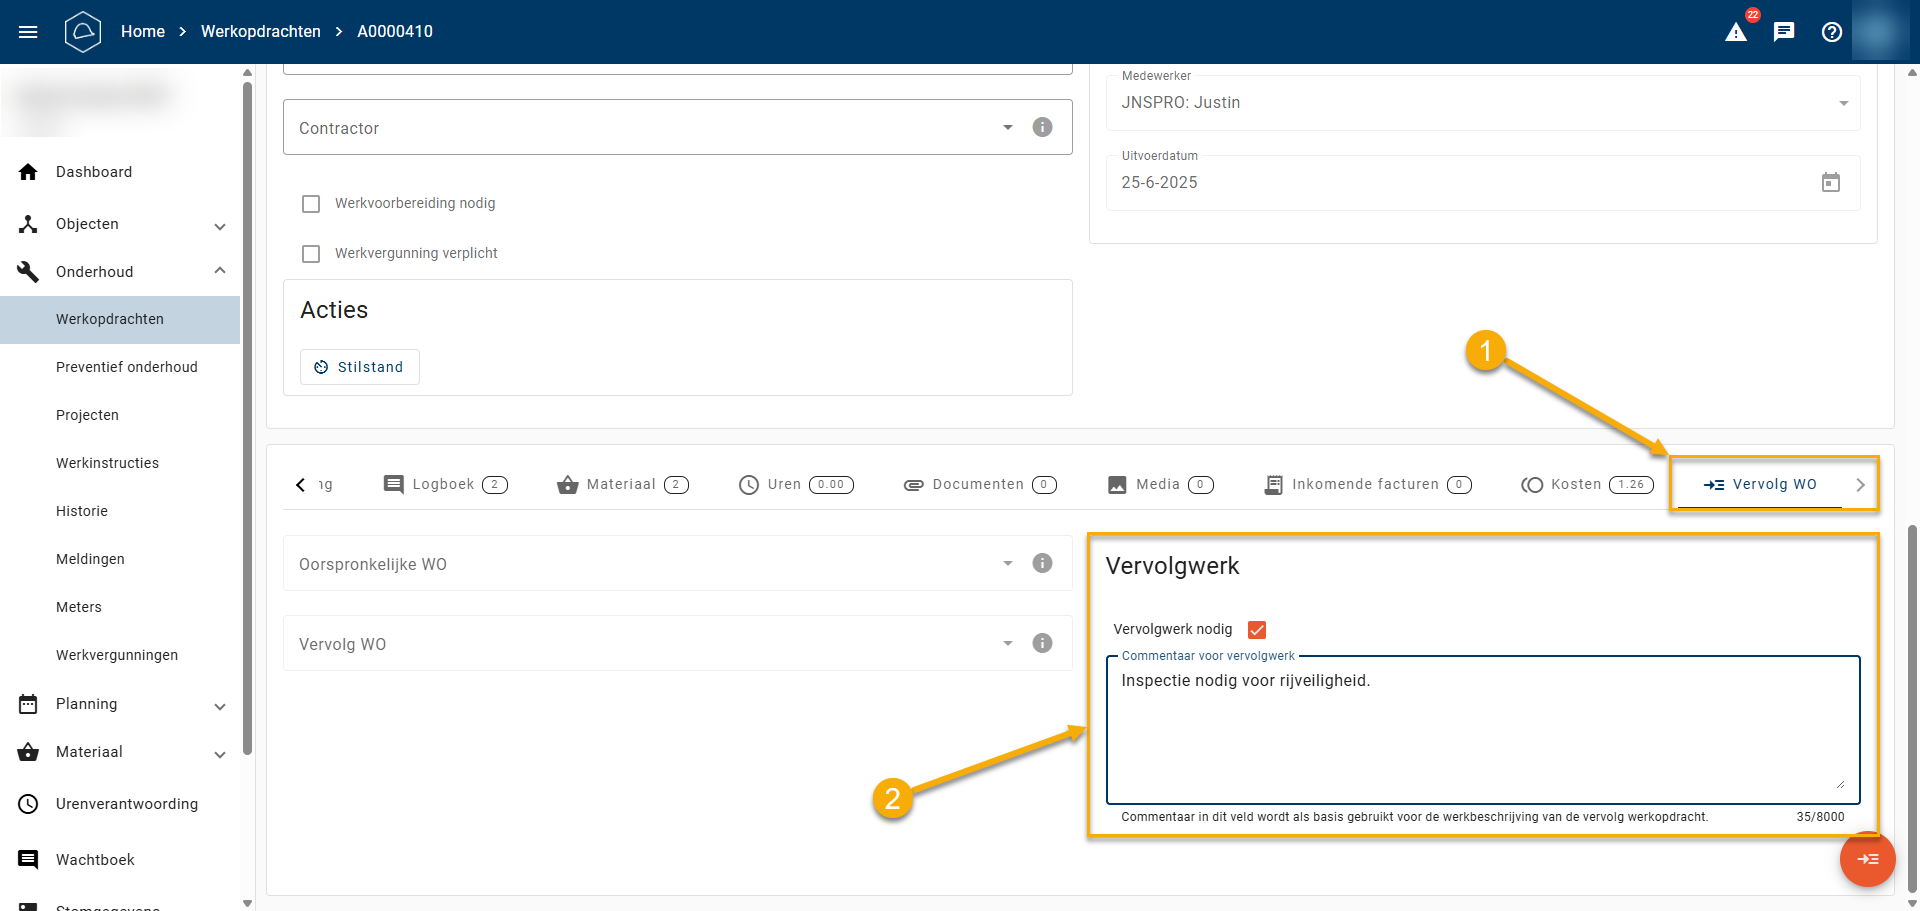This screenshot has height=911, width=1920.
Task: Click the info icon beside Contractor
Action: click(x=1042, y=127)
